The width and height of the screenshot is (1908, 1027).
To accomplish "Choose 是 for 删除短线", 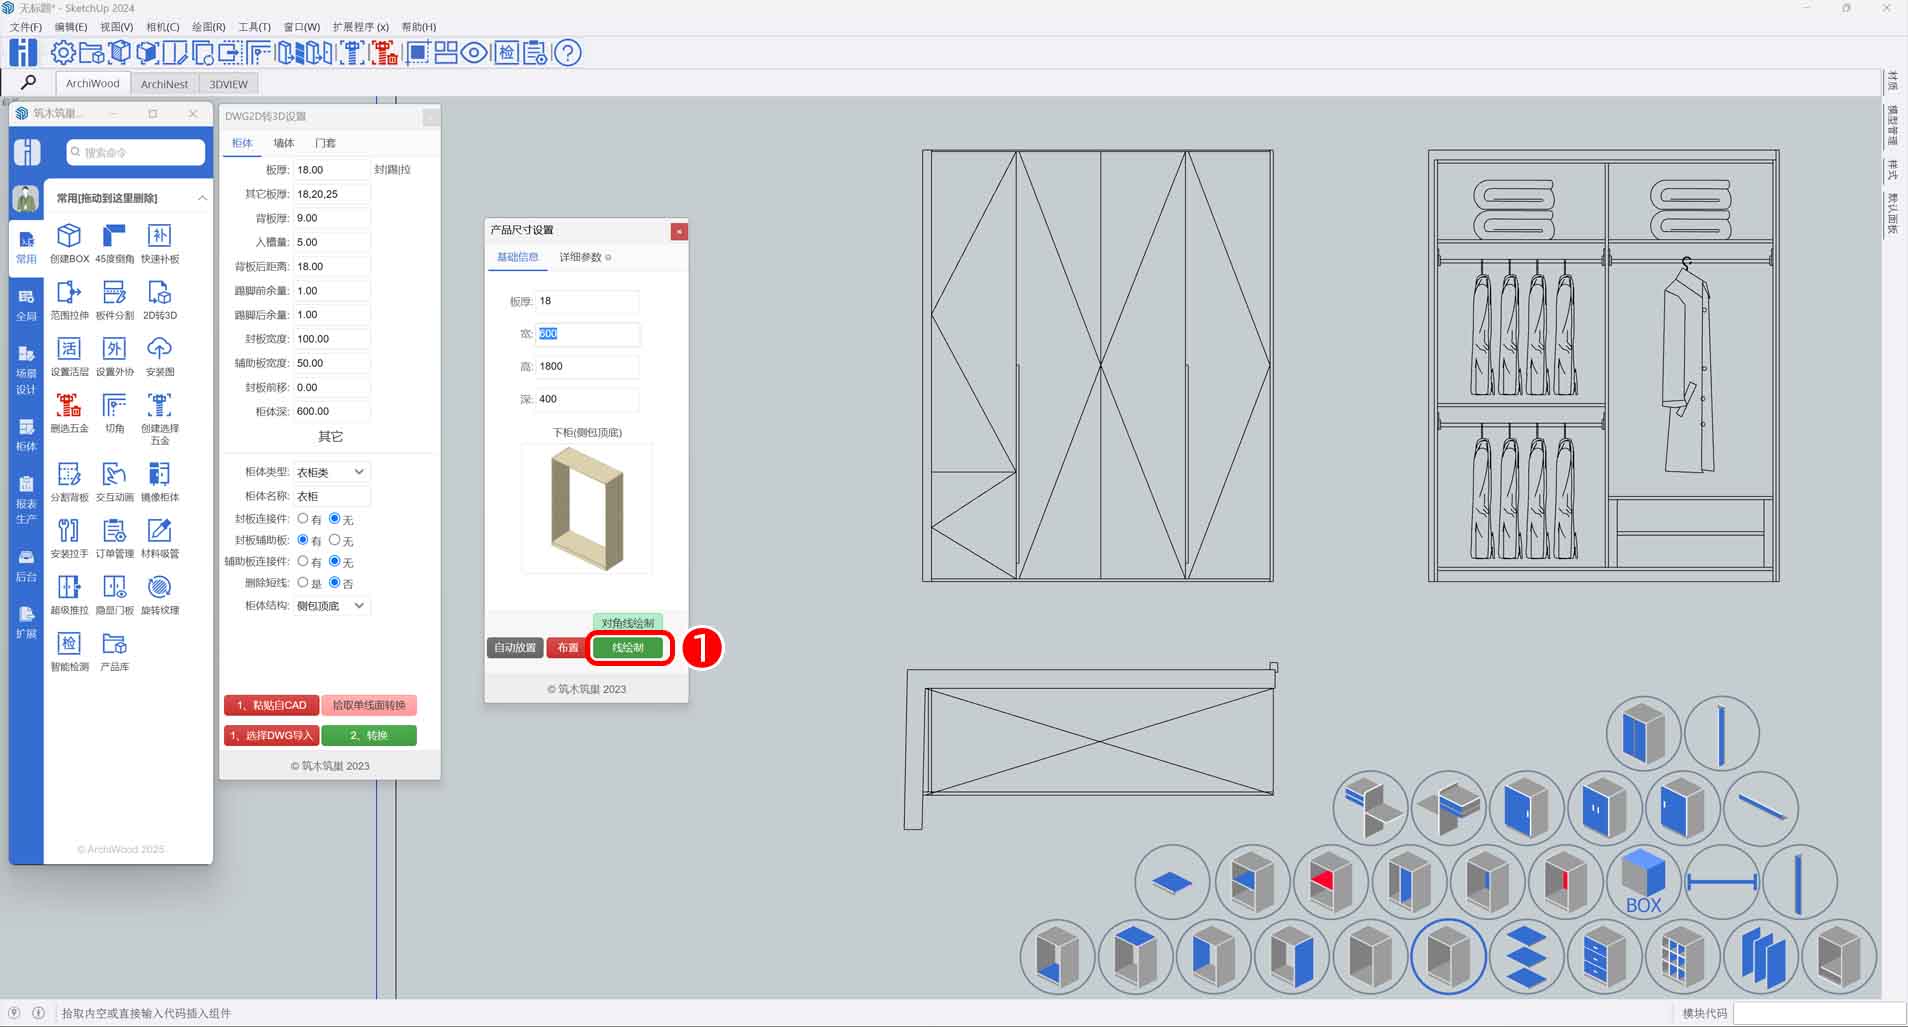I will click(x=303, y=582).
